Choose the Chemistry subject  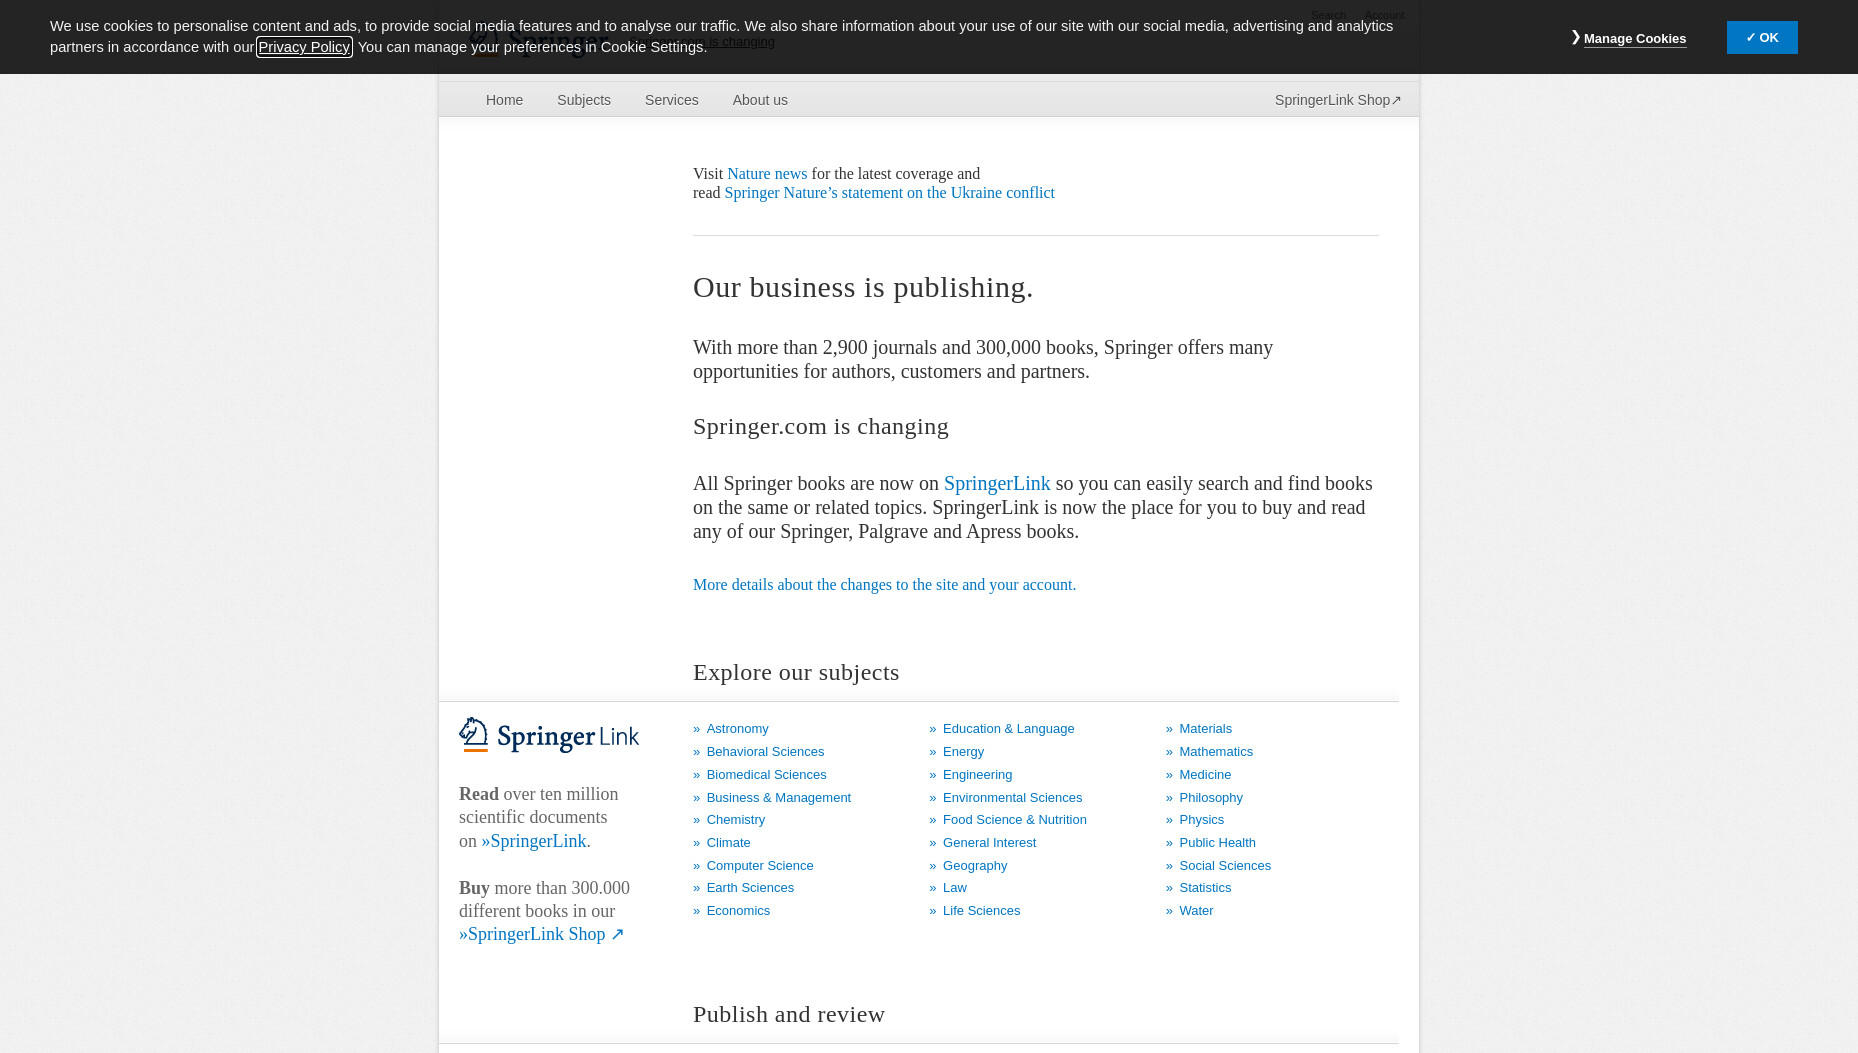pyautogui.click(x=735, y=820)
